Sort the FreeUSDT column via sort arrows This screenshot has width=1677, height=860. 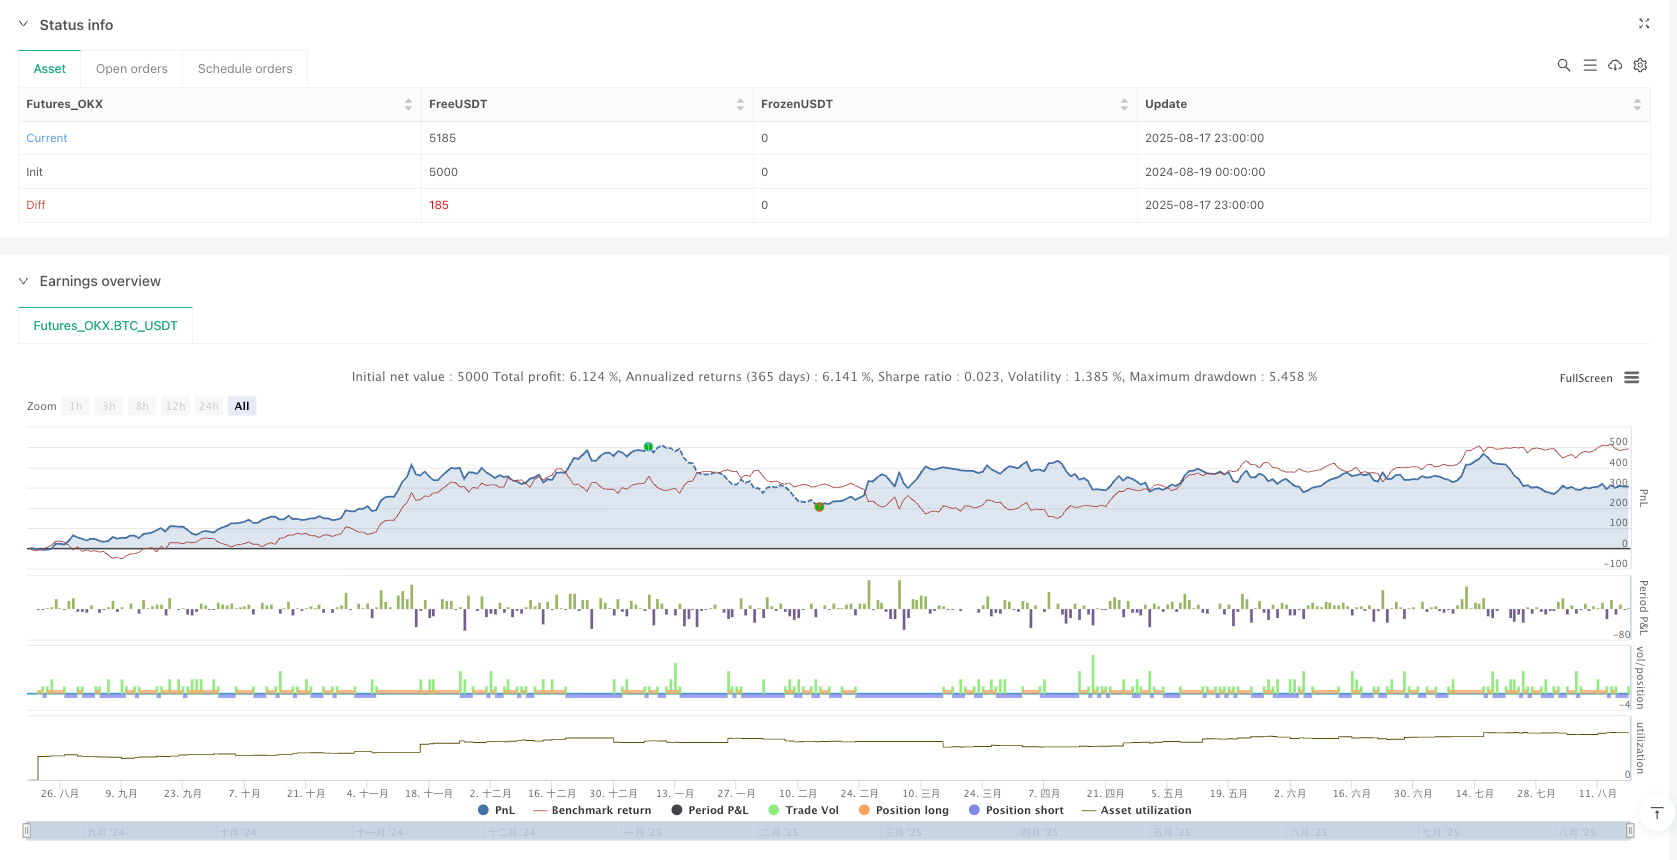pyautogui.click(x=740, y=104)
